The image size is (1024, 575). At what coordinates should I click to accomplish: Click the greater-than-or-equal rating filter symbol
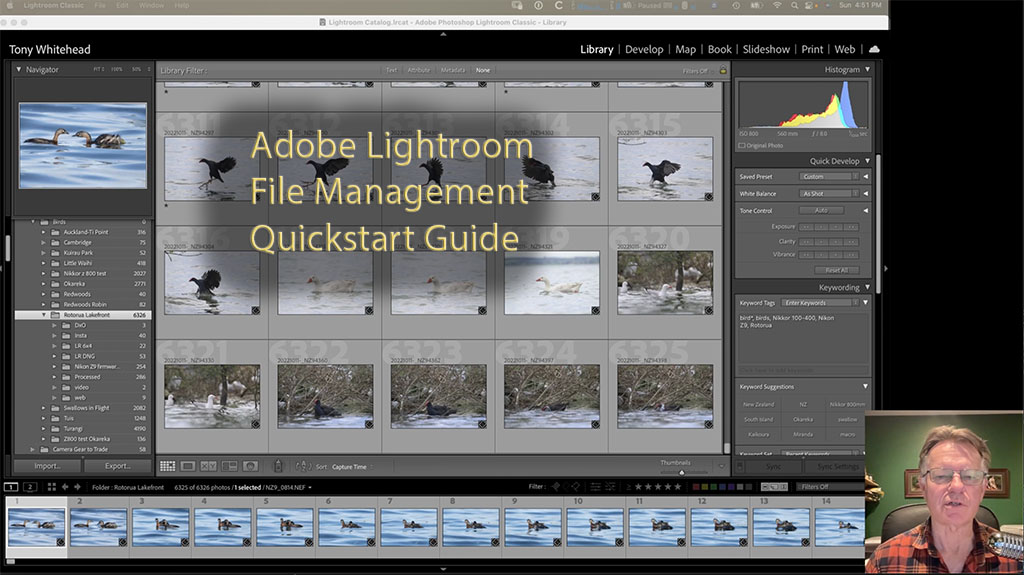click(x=628, y=487)
